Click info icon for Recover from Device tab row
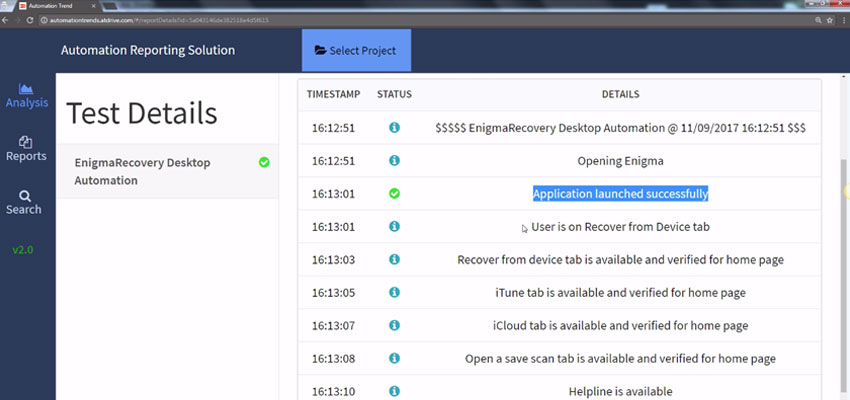This screenshot has height=400, width=850. pyautogui.click(x=395, y=227)
